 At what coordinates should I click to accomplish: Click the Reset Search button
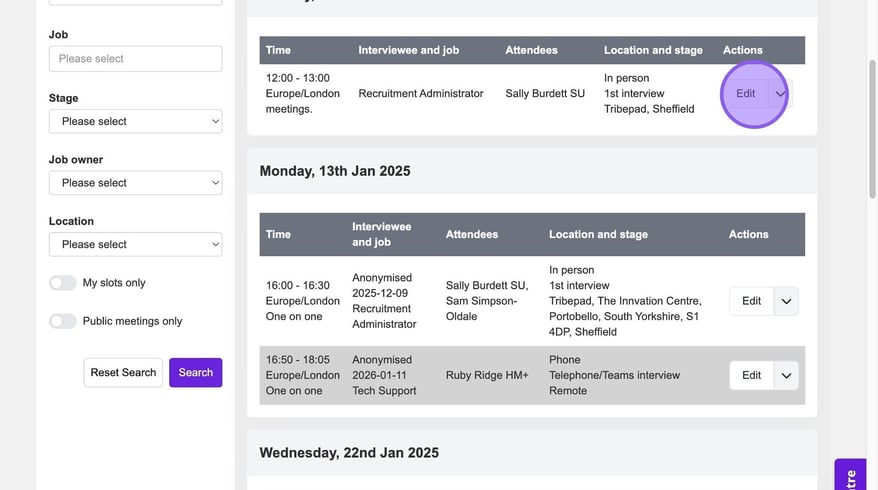coord(123,373)
